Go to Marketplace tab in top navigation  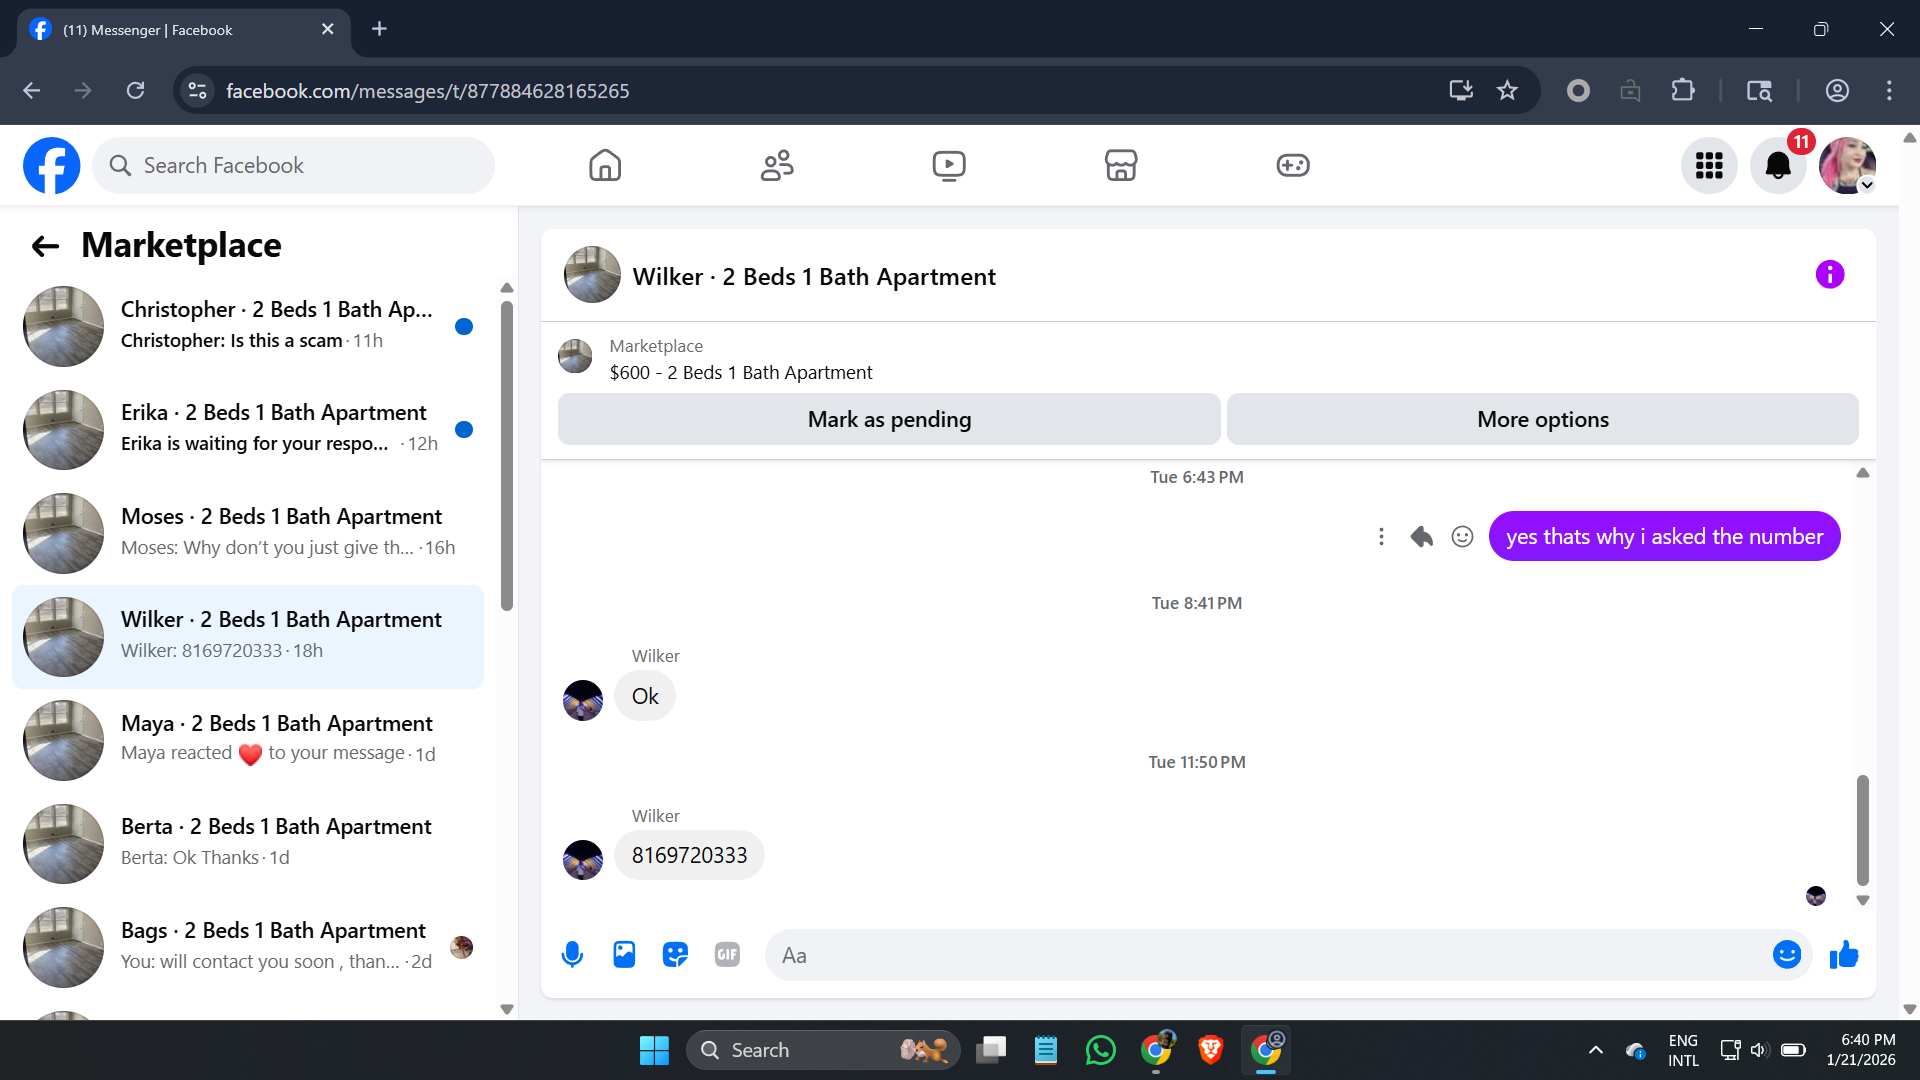coord(1120,166)
